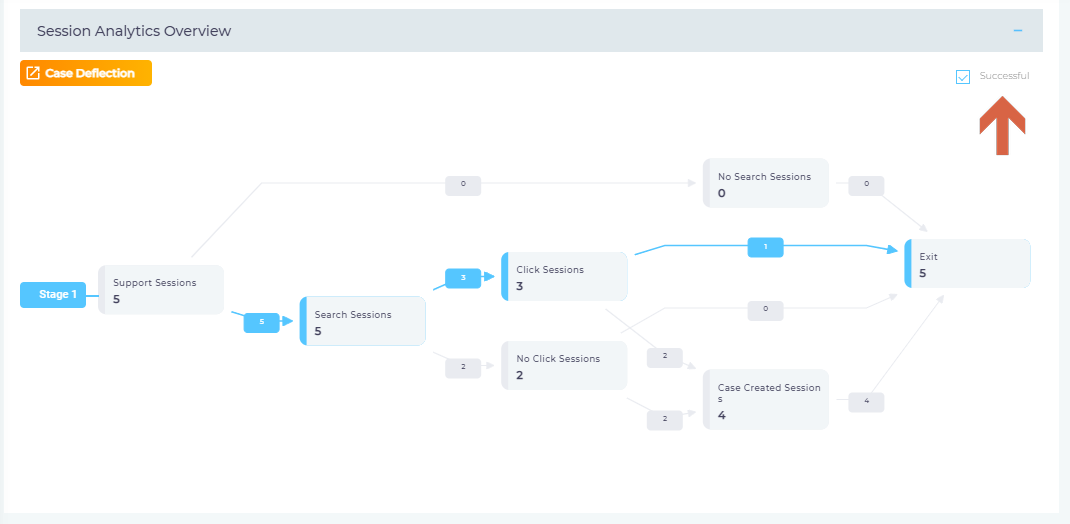
Task: Click the Support to Search flow badge 5
Action: (262, 322)
